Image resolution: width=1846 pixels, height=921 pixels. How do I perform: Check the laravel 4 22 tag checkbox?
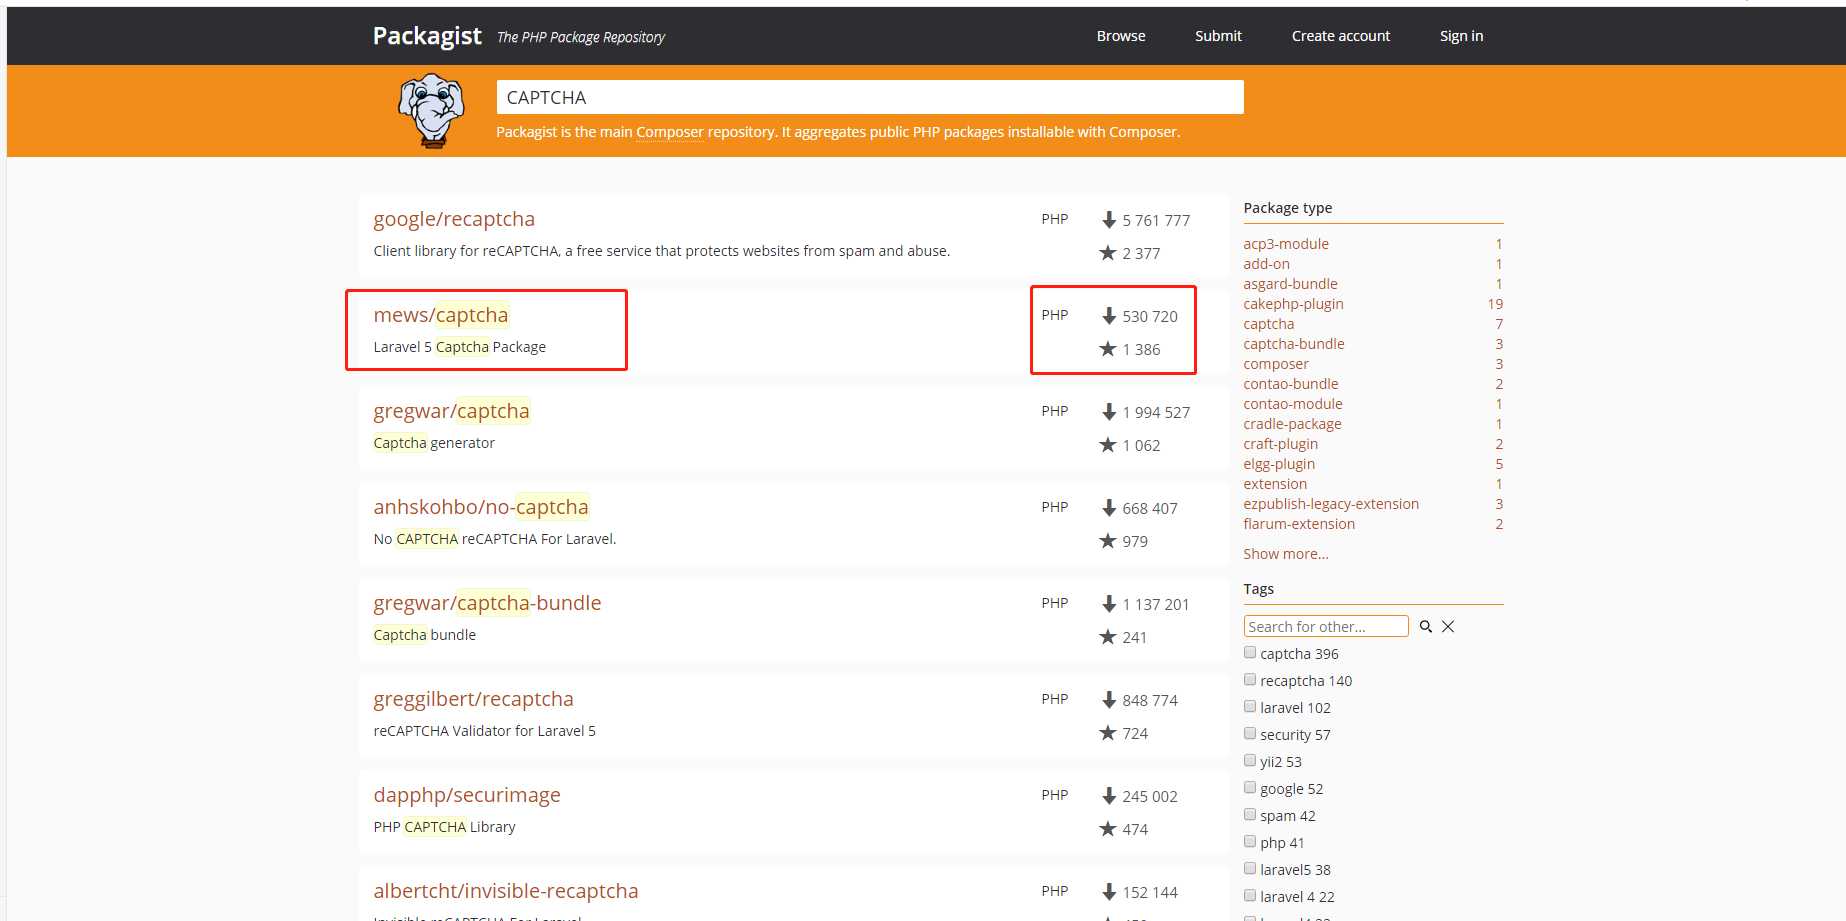1250,896
